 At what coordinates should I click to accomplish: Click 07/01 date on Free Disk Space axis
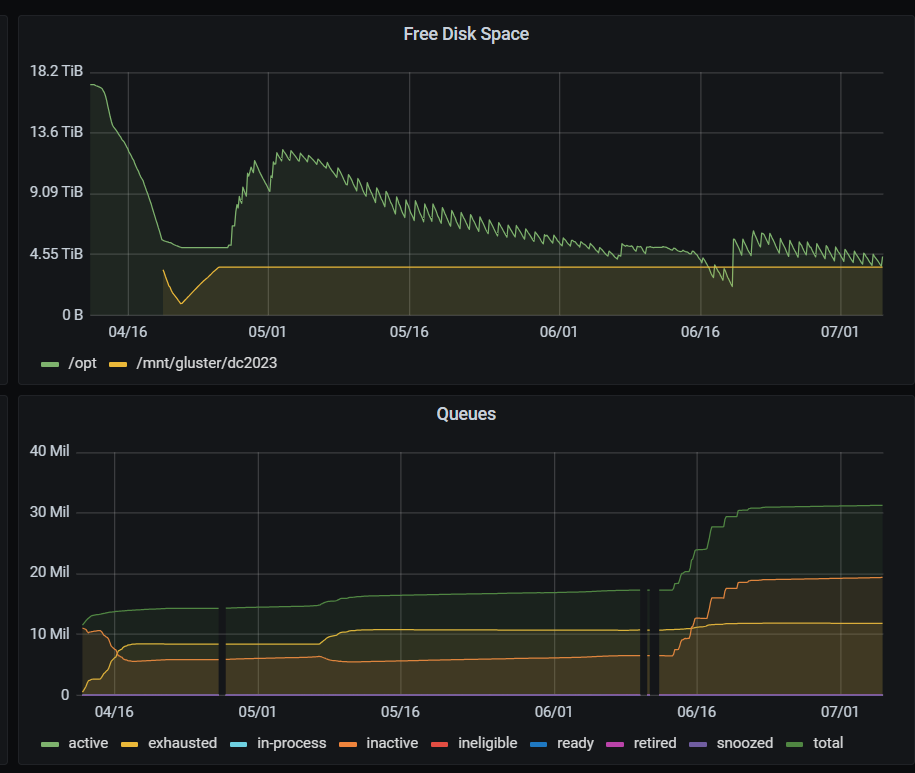coord(840,332)
